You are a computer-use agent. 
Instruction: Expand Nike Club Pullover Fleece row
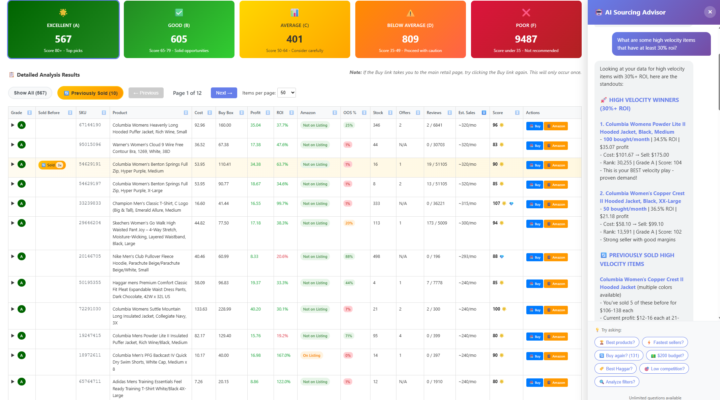point(12,257)
